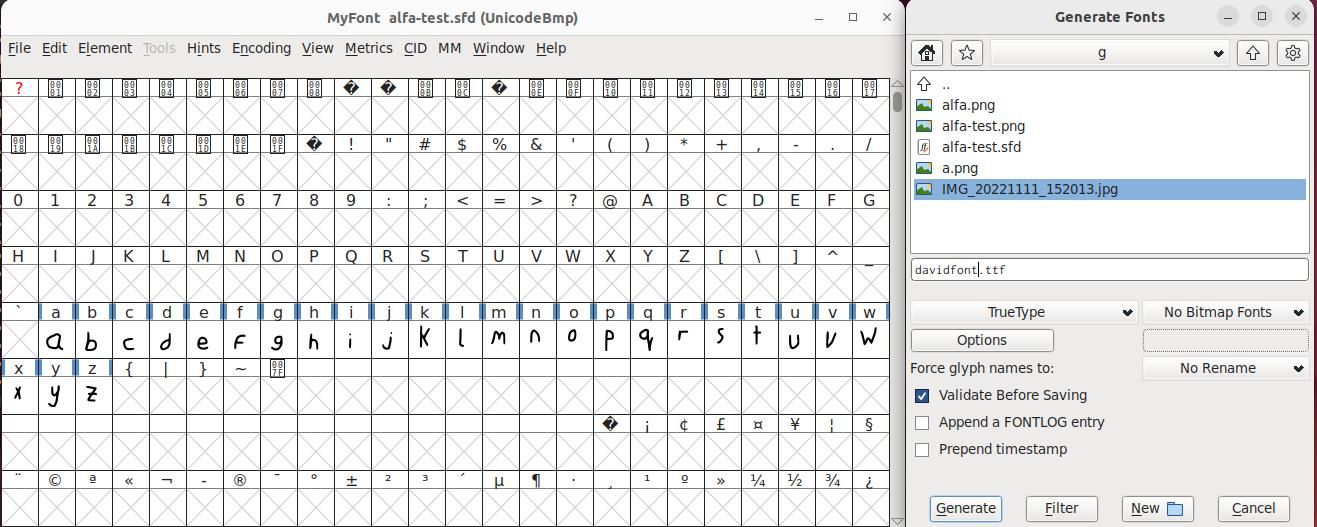Select alfa.png in the file list
The height and width of the screenshot is (527, 1317).
point(968,105)
